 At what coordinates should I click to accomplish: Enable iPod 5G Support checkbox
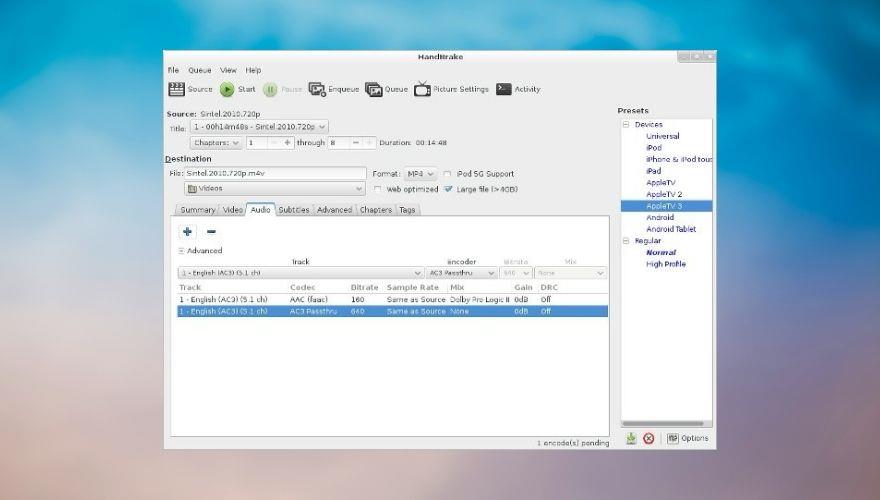448,174
